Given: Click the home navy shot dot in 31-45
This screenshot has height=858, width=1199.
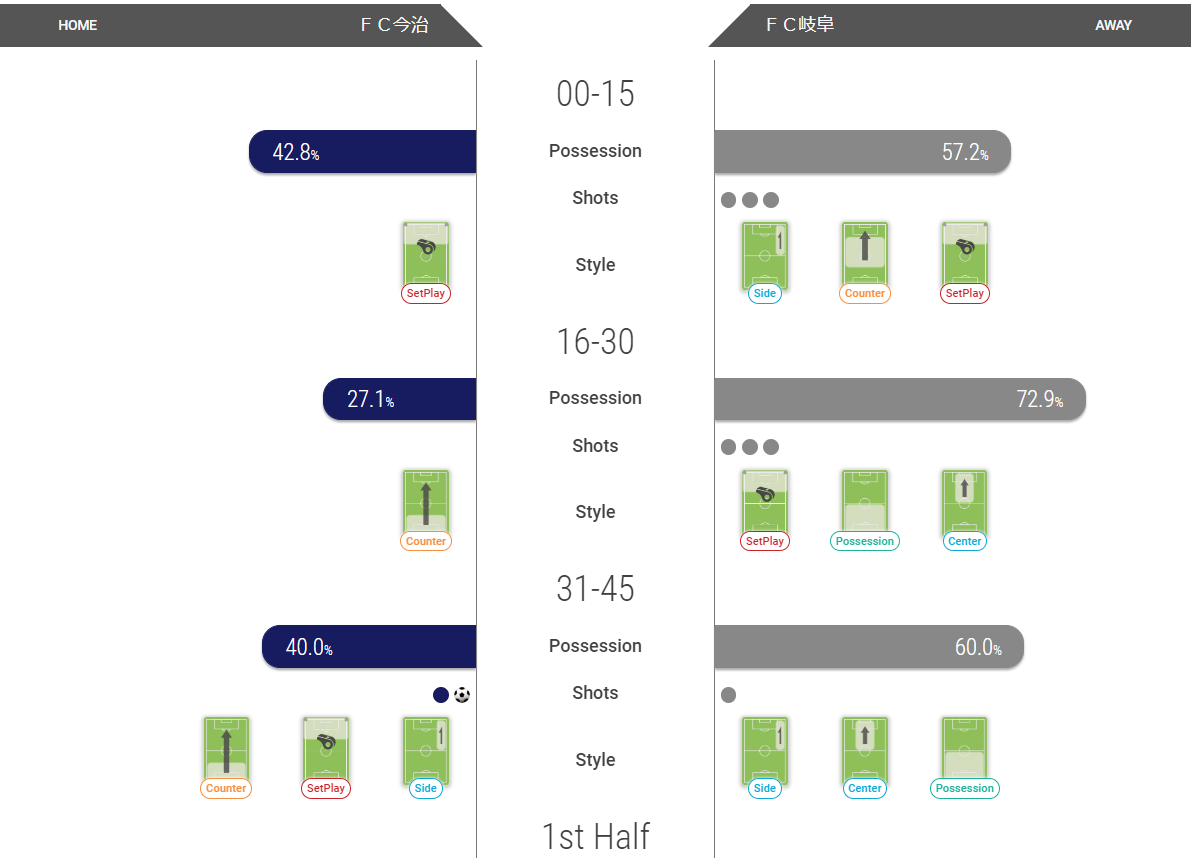Looking at the screenshot, I should click(x=440, y=694).
